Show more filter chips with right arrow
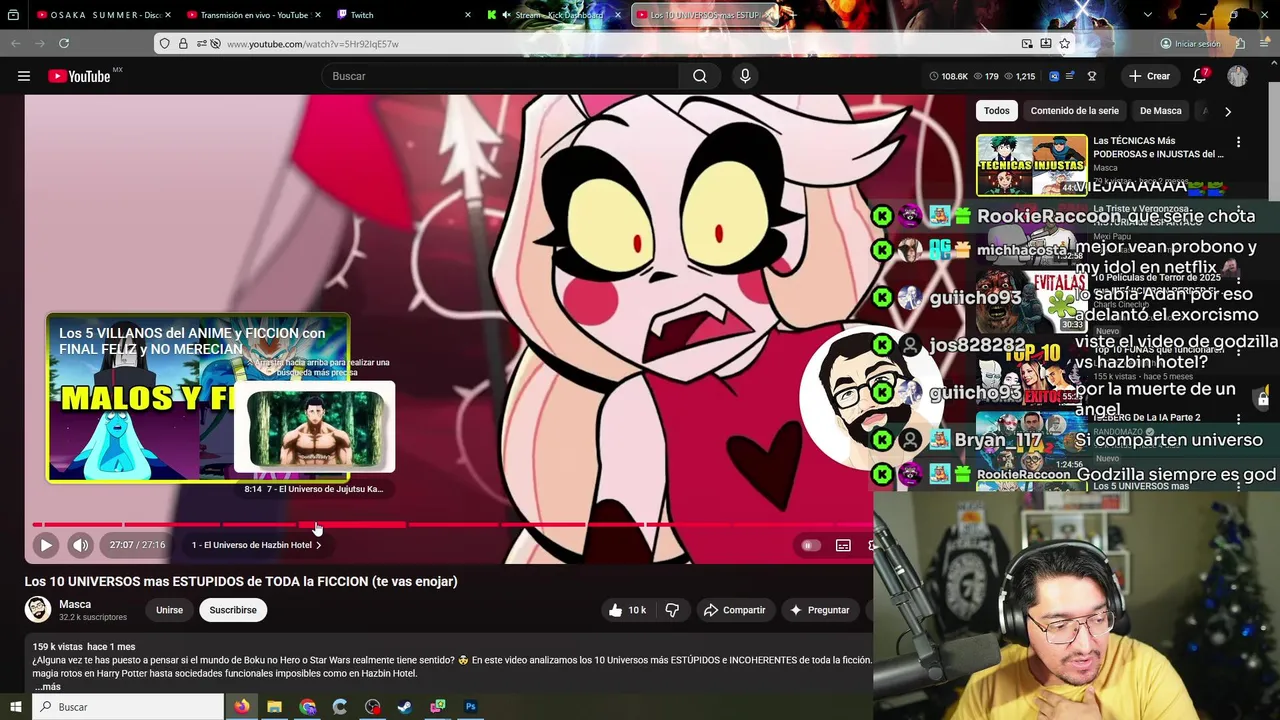 click(1228, 111)
